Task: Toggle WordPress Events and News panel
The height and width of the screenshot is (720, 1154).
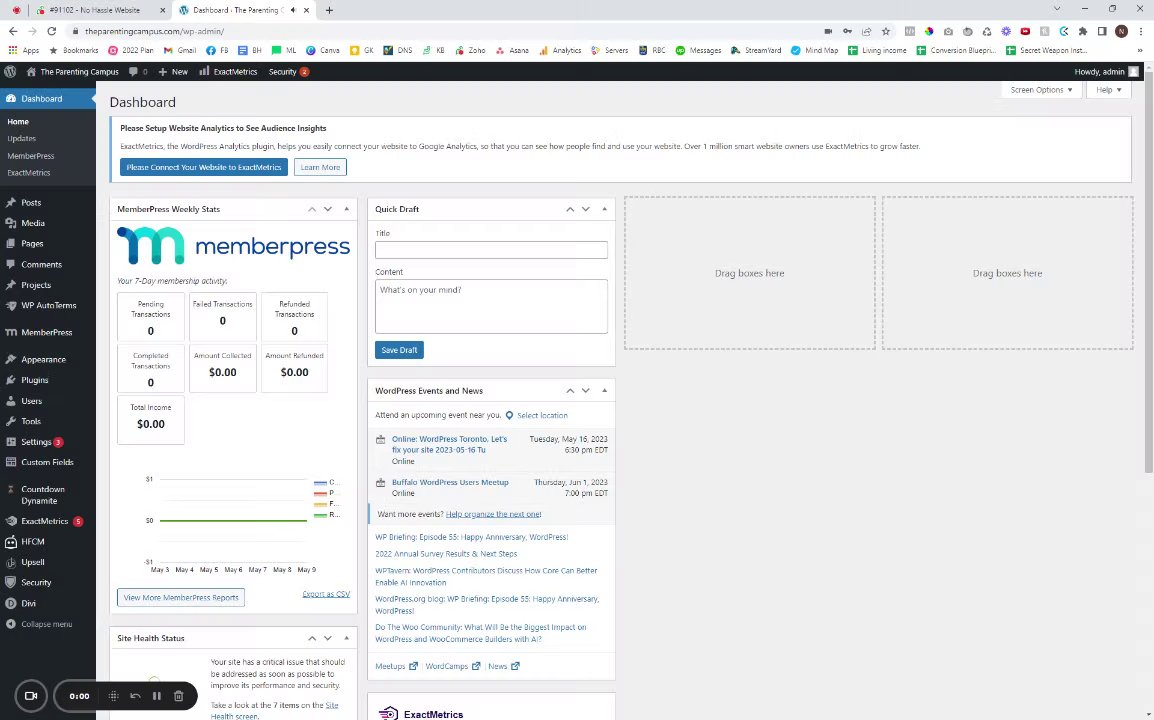Action: [604, 391]
